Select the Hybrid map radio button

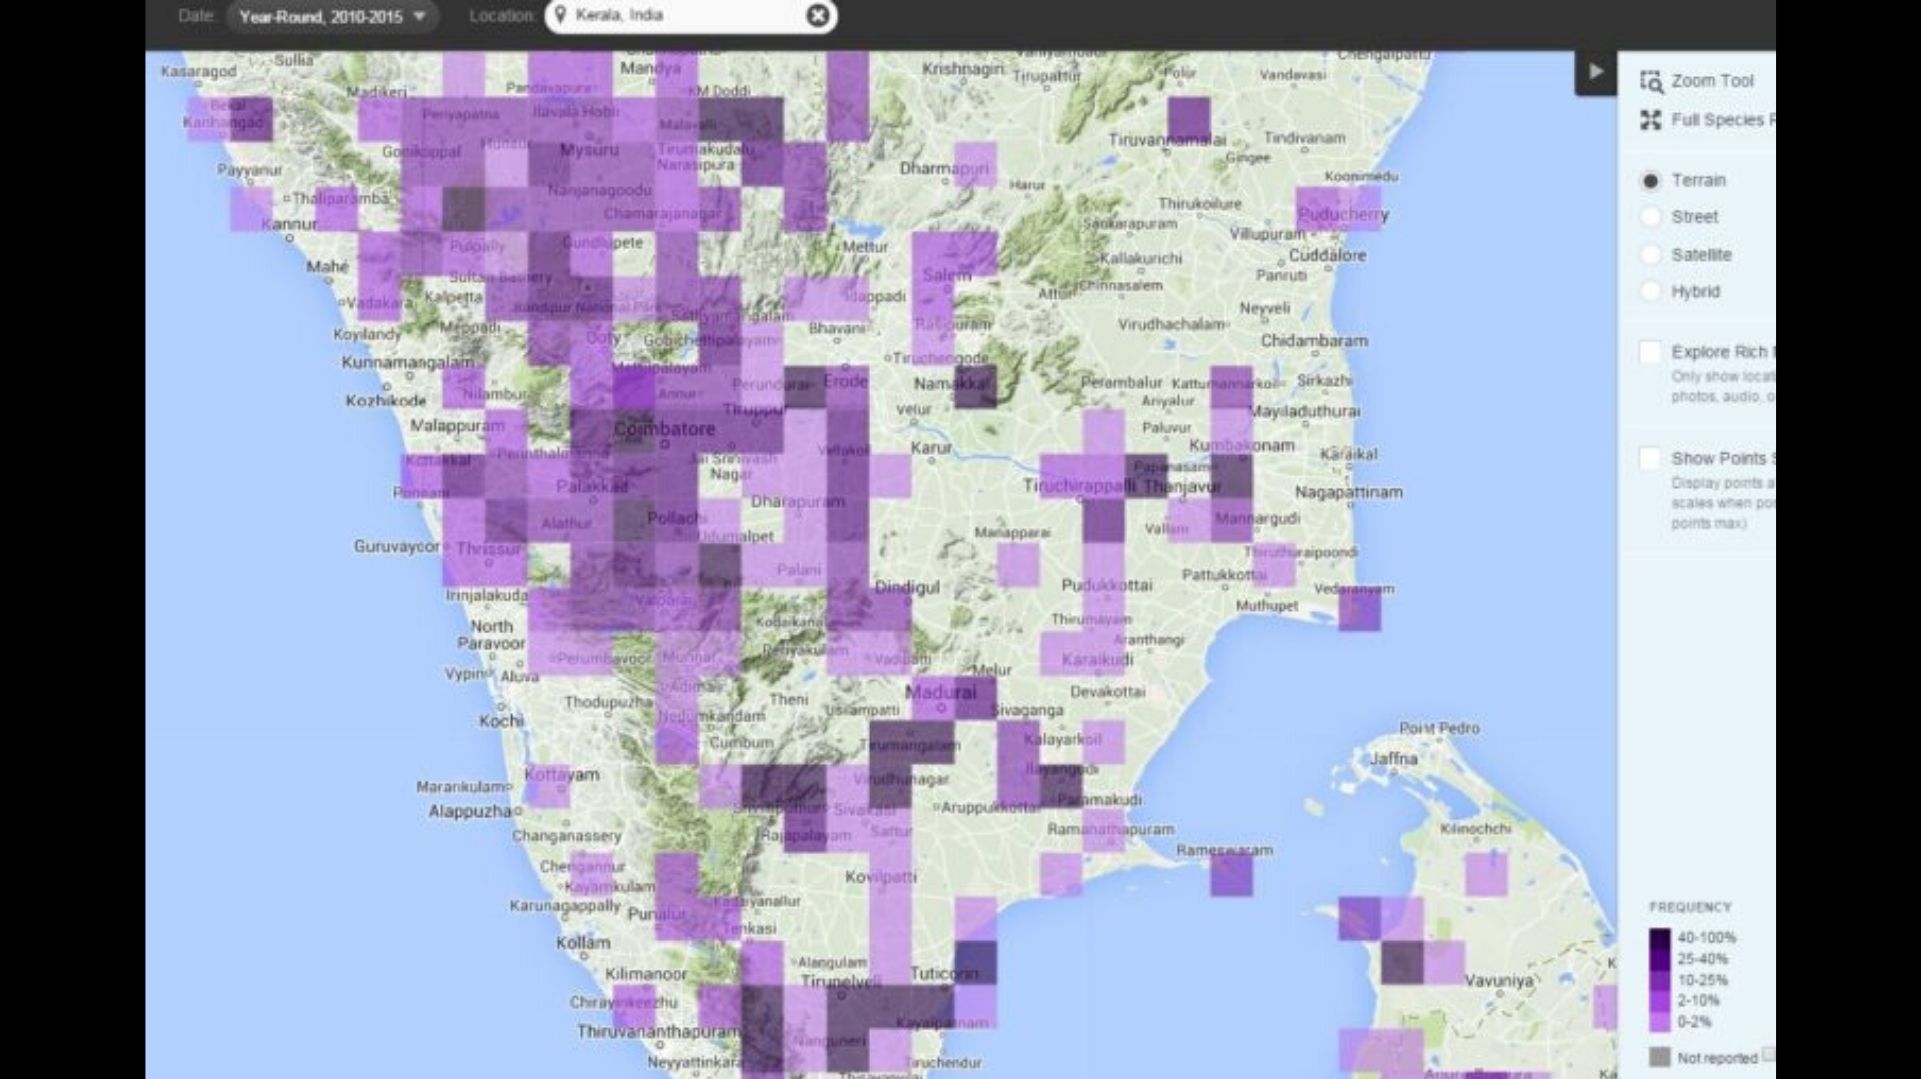(1651, 292)
